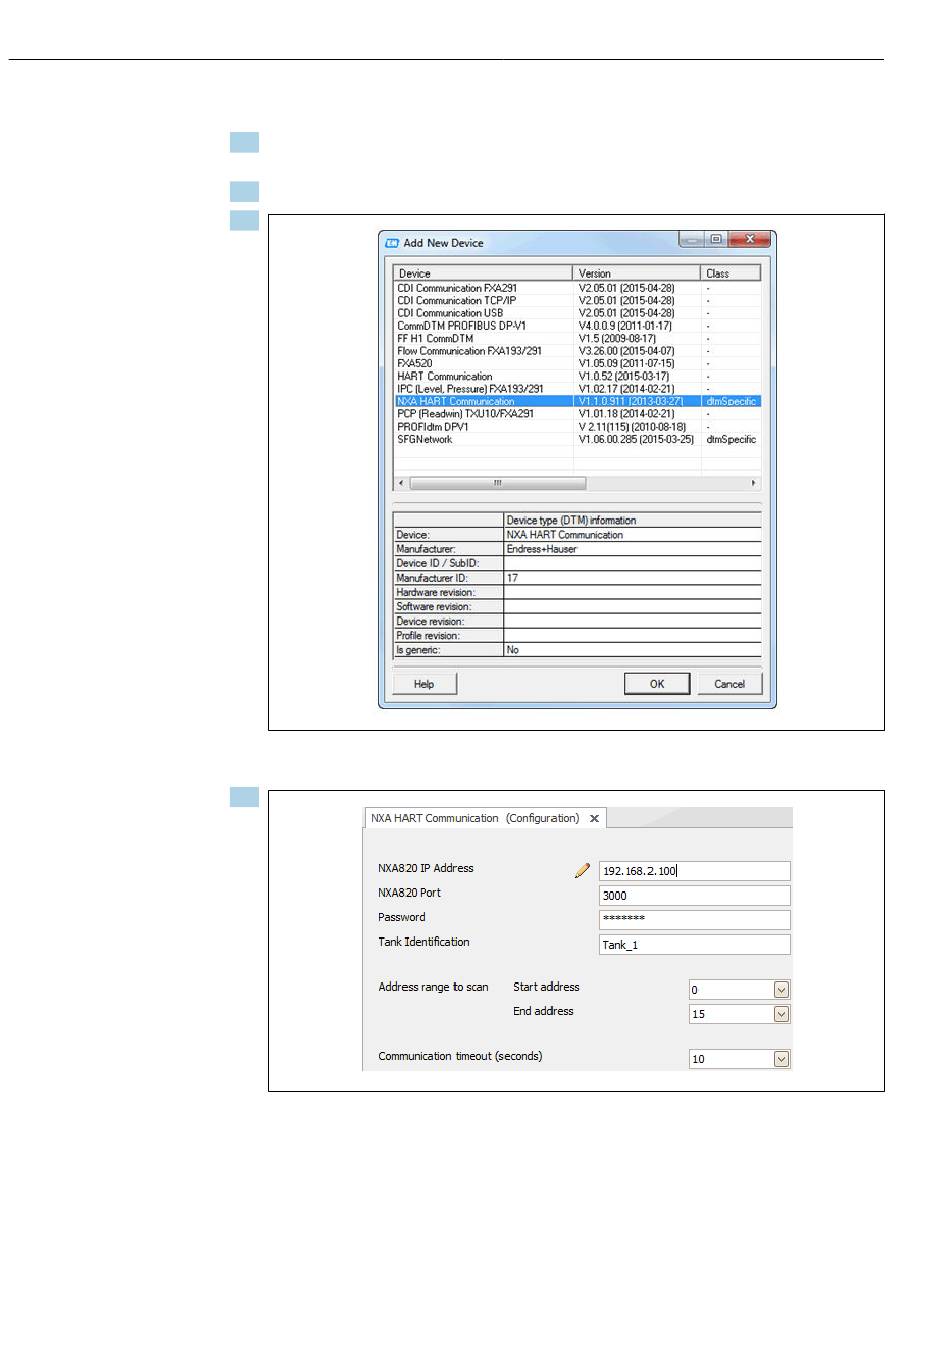Sort the list by Class column header

(x=731, y=273)
